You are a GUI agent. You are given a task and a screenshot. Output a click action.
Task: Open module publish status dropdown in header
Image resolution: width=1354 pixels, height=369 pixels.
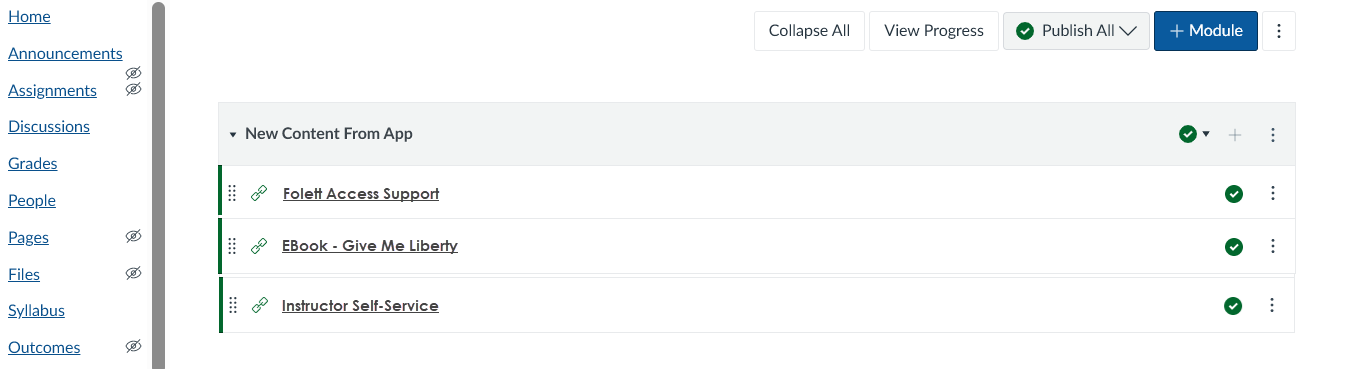(x=1195, y=134)
